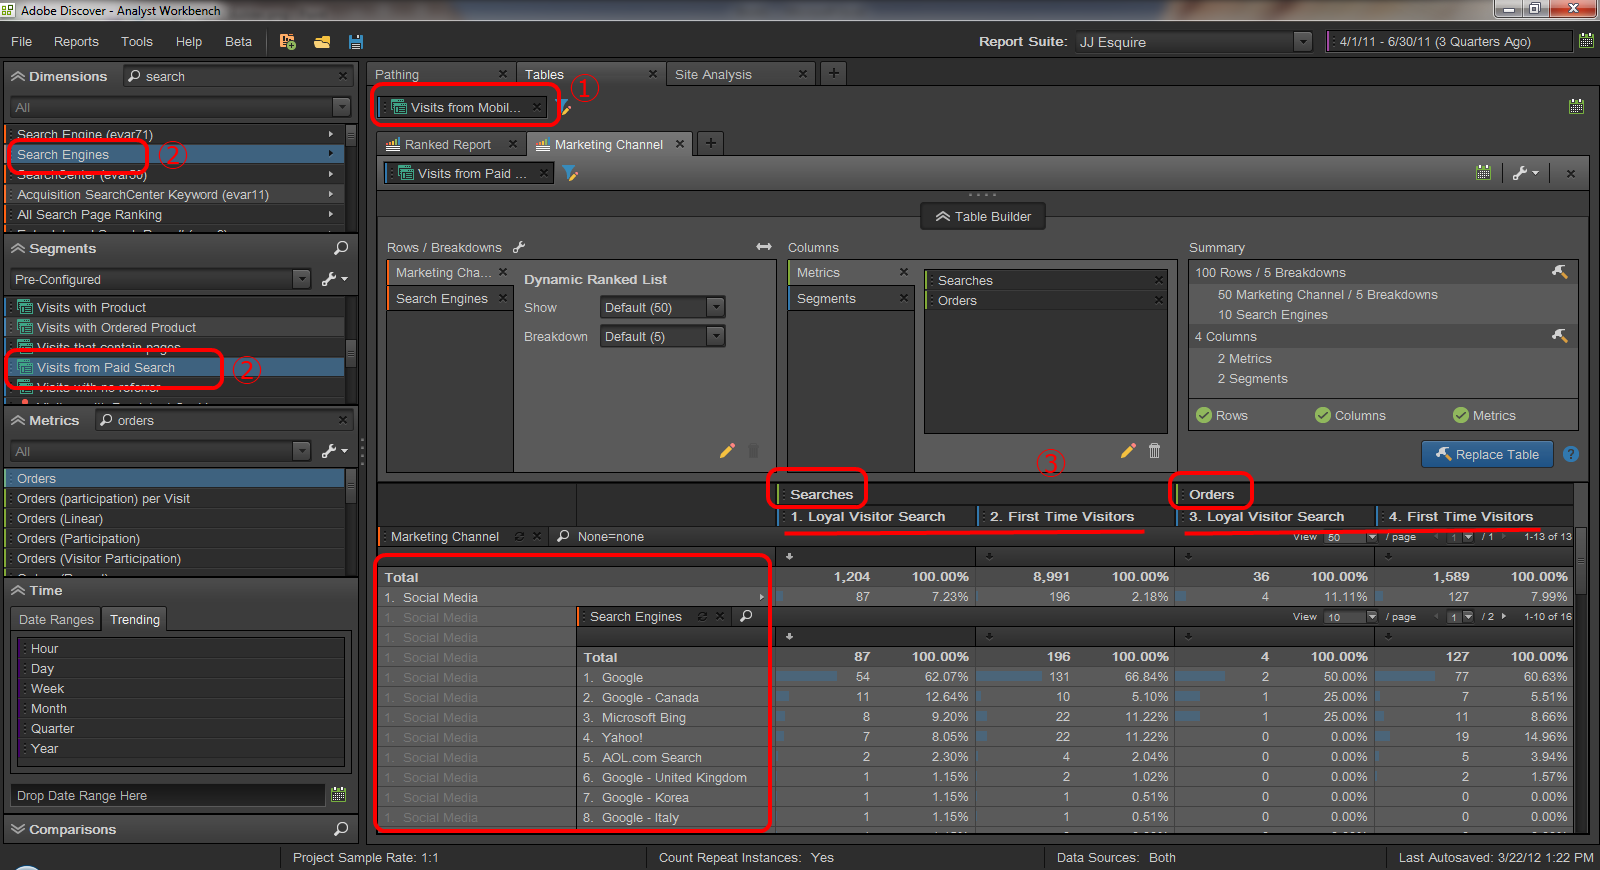Click the save project floppy disk icon
This screenshot has width=1600, height=870.
356,42
